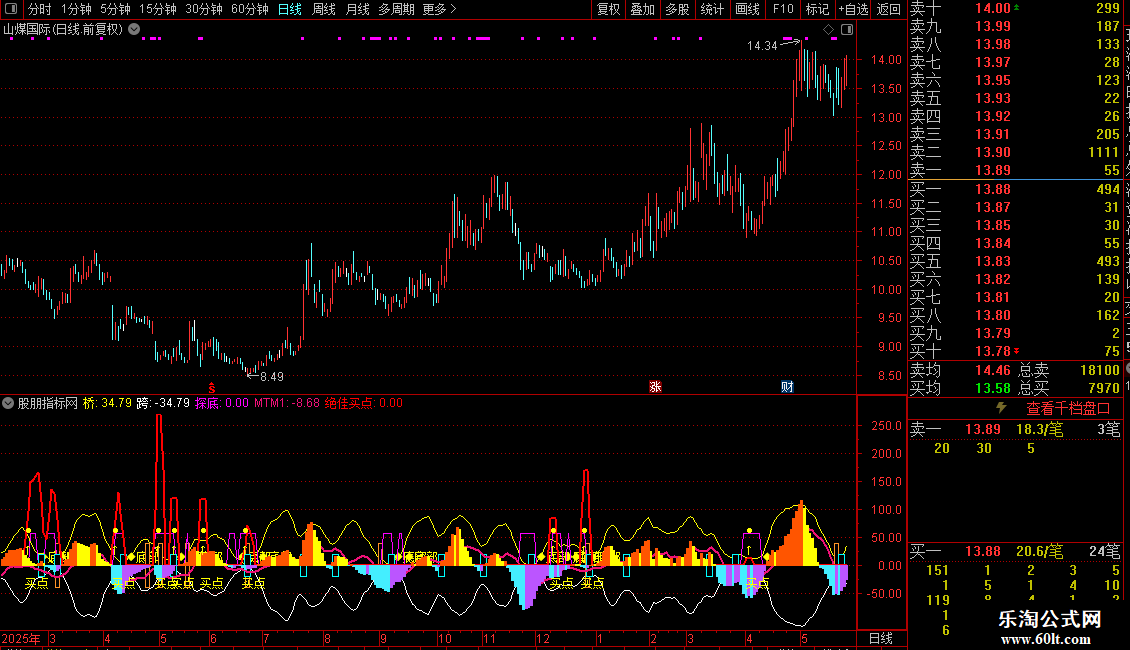Viewport: 1130px width, 650px height.
Task: Collapse the 股朋指标网 indicator panel
Action: click(8, 403)
